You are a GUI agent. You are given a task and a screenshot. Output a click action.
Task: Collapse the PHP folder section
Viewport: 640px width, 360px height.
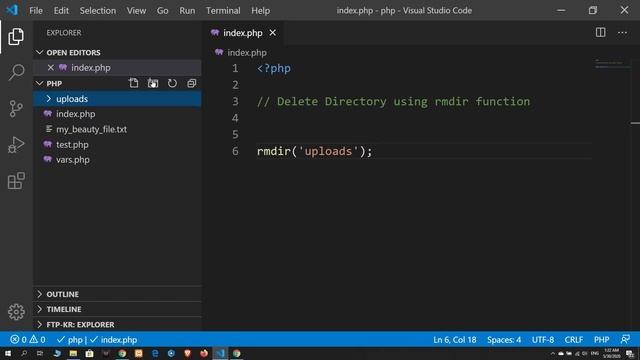pos(40,83)
